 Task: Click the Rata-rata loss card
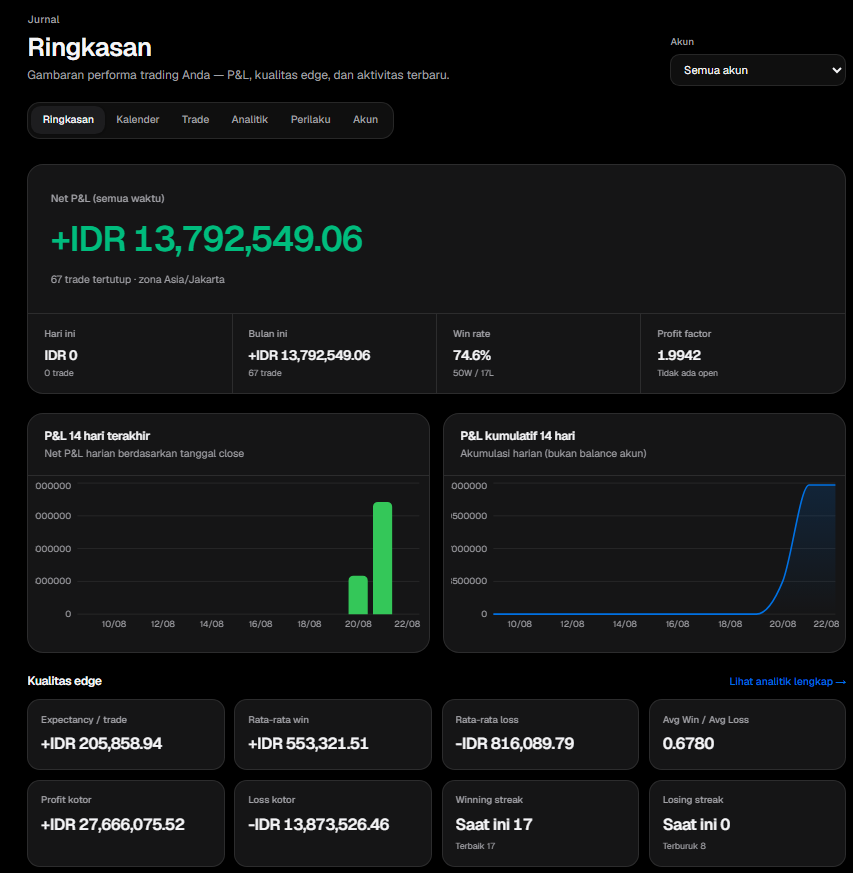[540, 734]
